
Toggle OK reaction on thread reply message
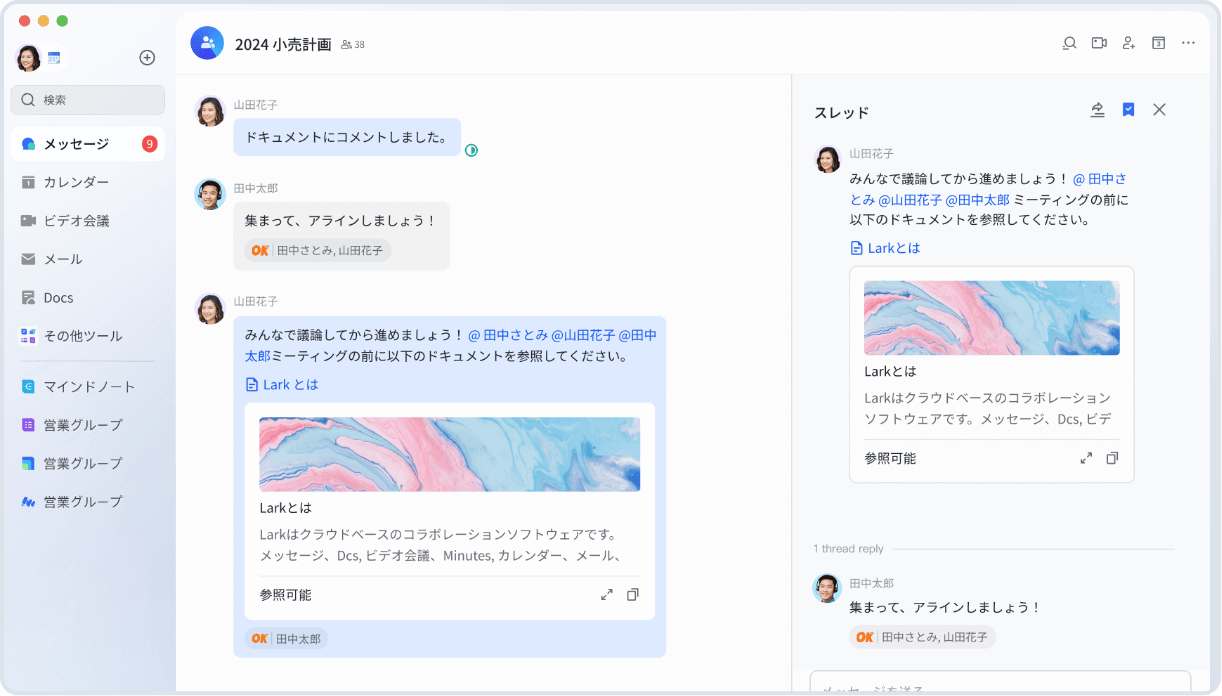click(922, 637)
